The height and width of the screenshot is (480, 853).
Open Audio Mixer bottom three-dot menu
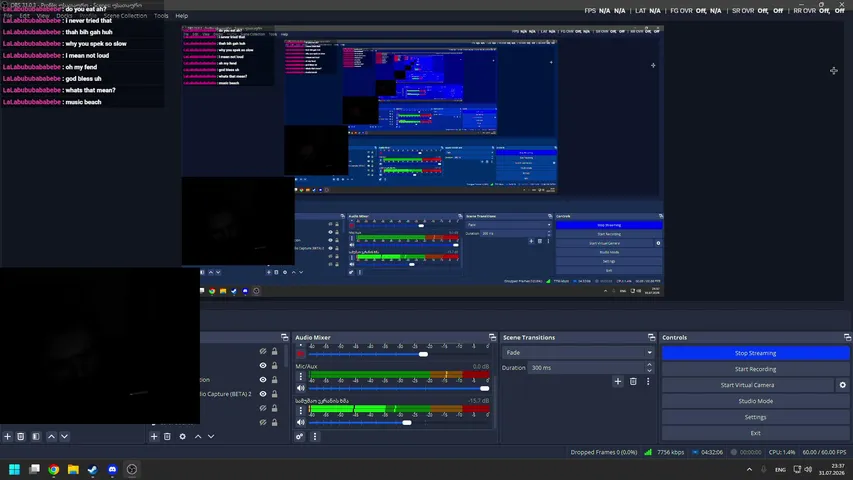click(314, 436)
